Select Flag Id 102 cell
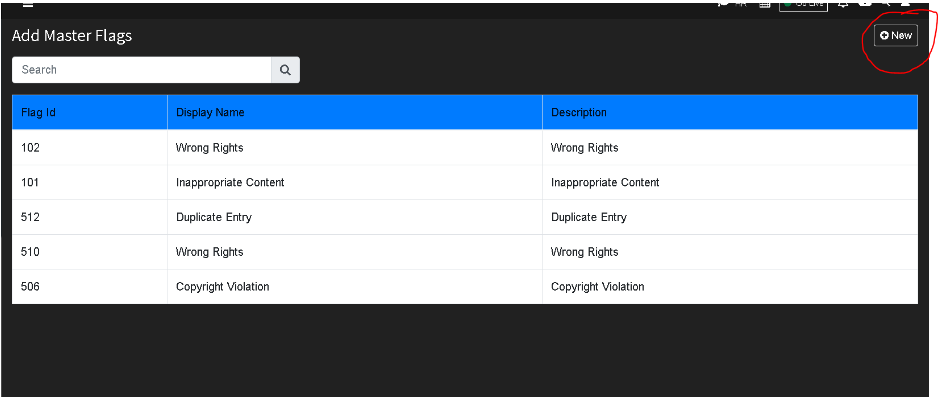Screen dimensions: 939x403 pos(90,147)
